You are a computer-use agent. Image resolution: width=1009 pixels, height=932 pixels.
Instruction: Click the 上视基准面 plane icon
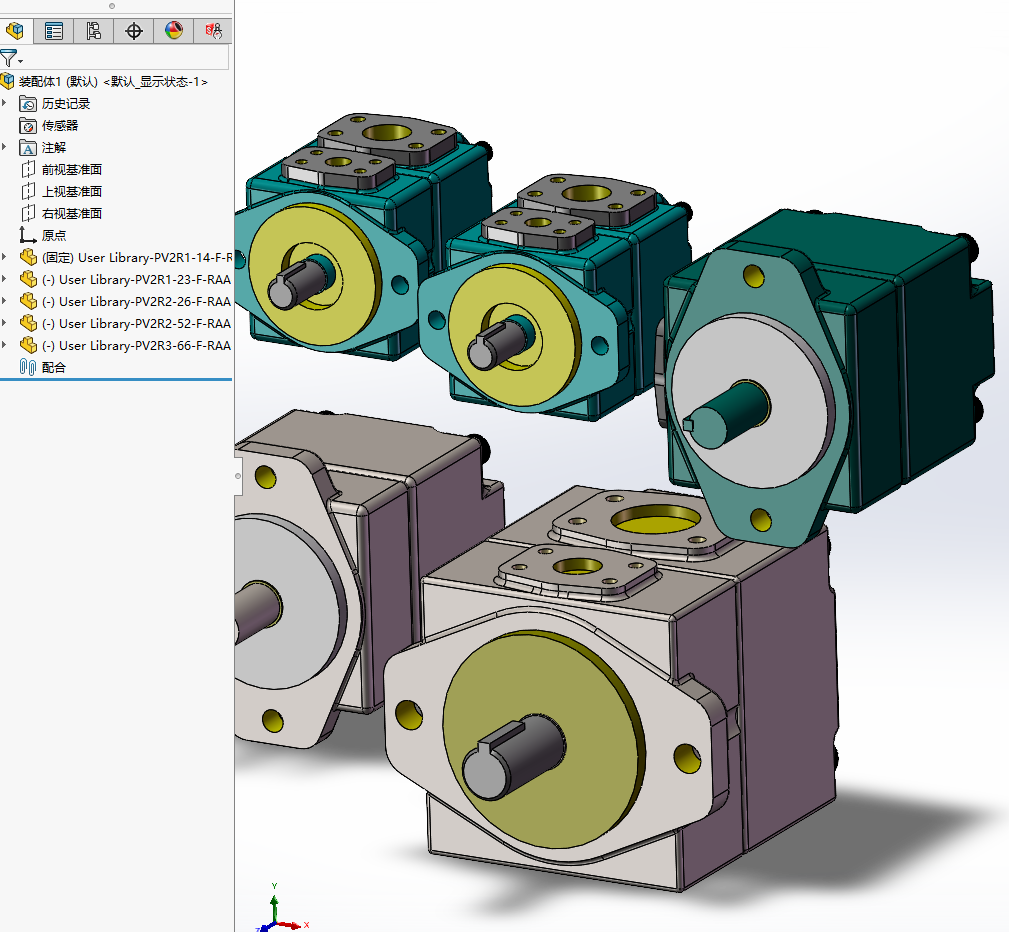pos(28,191)
